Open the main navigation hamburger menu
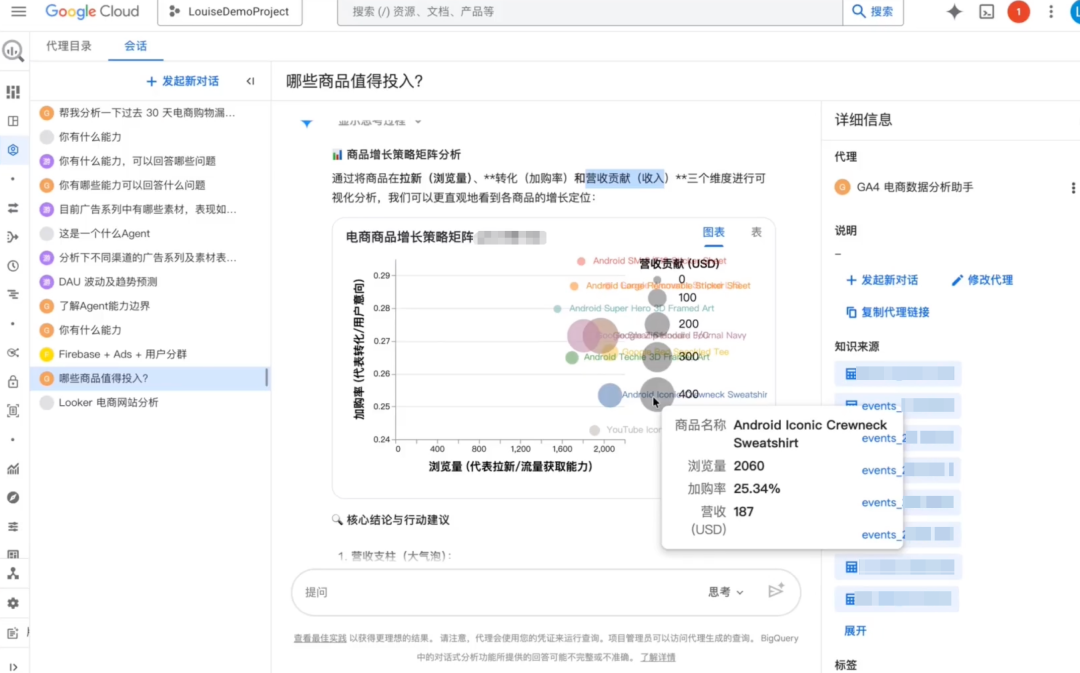1080x673 pixels. 19,12
